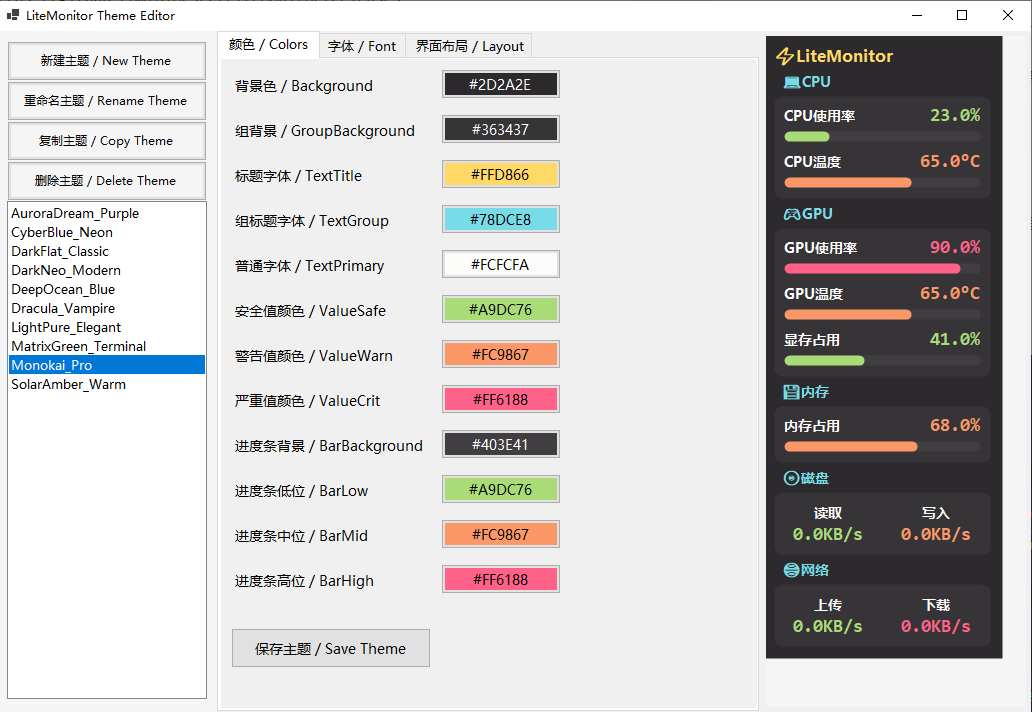Viewport: 1032px width, 712px height.
Task: Click the disk group icon in preview
Action: [x=791, y=479]
